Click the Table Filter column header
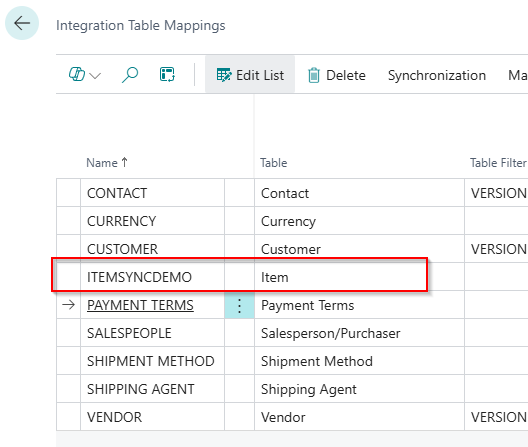 point(498,163)
